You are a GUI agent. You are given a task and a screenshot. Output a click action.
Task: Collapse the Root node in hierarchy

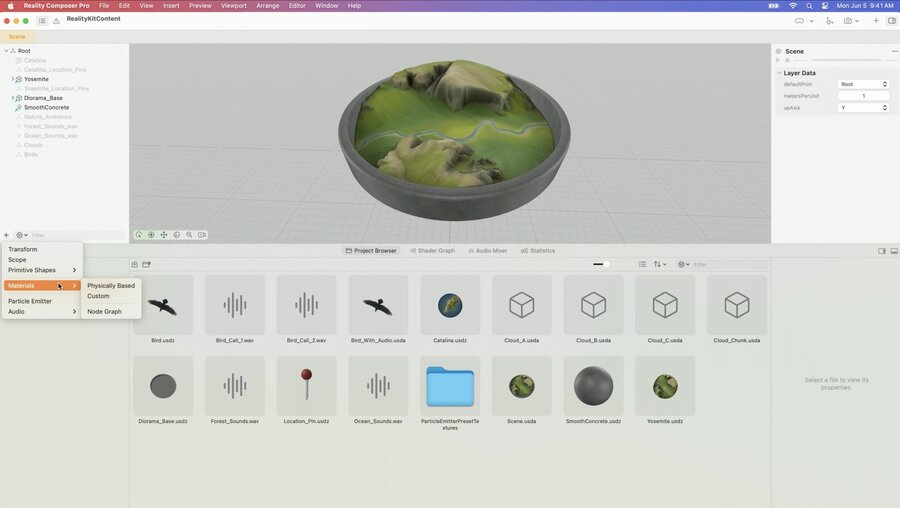click(6, 51)
